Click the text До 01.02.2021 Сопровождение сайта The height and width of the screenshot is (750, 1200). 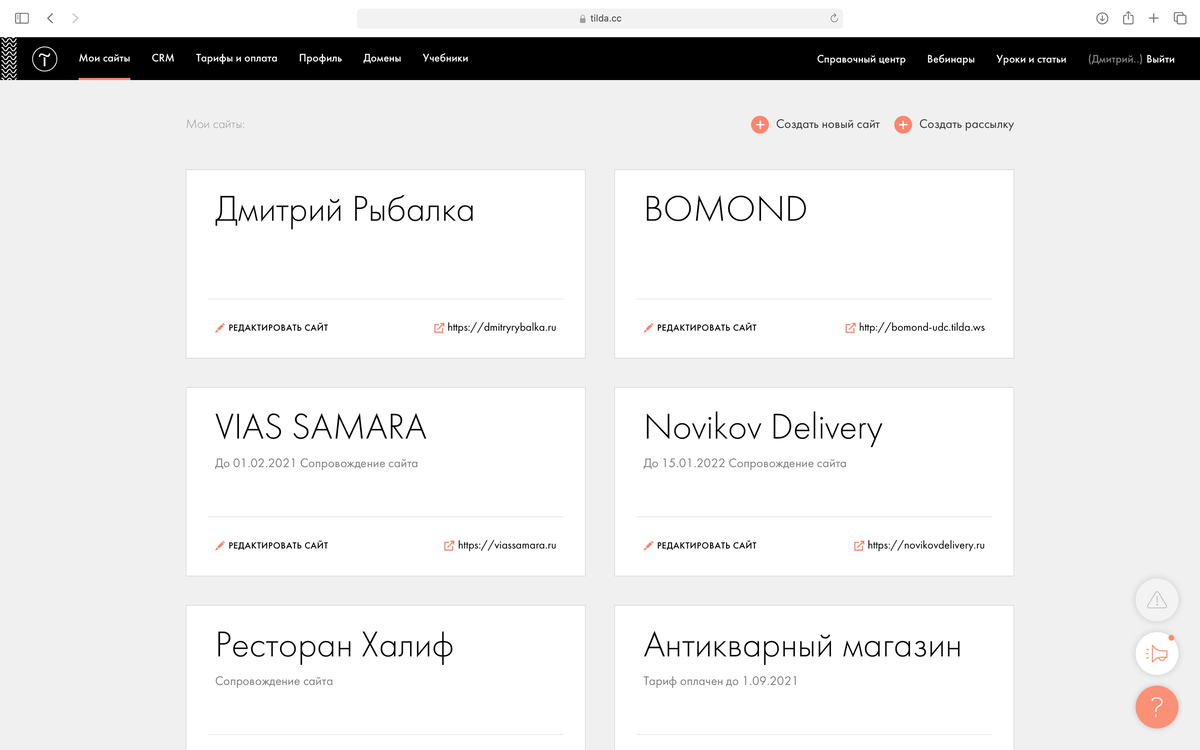(x=316, y=464)
